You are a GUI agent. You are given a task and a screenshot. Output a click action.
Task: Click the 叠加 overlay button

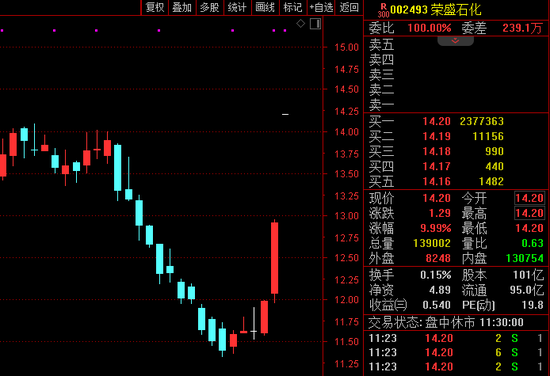(182, 7)
